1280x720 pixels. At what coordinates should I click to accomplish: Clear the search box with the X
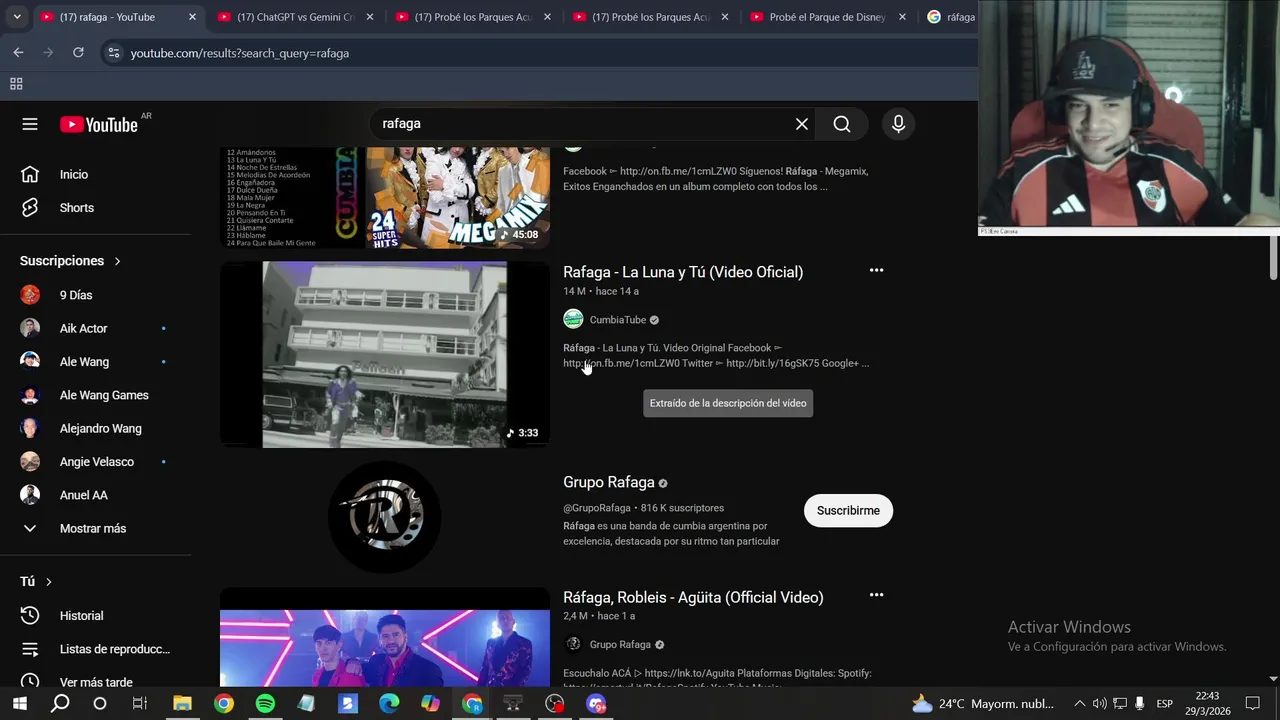click(802, 124)
